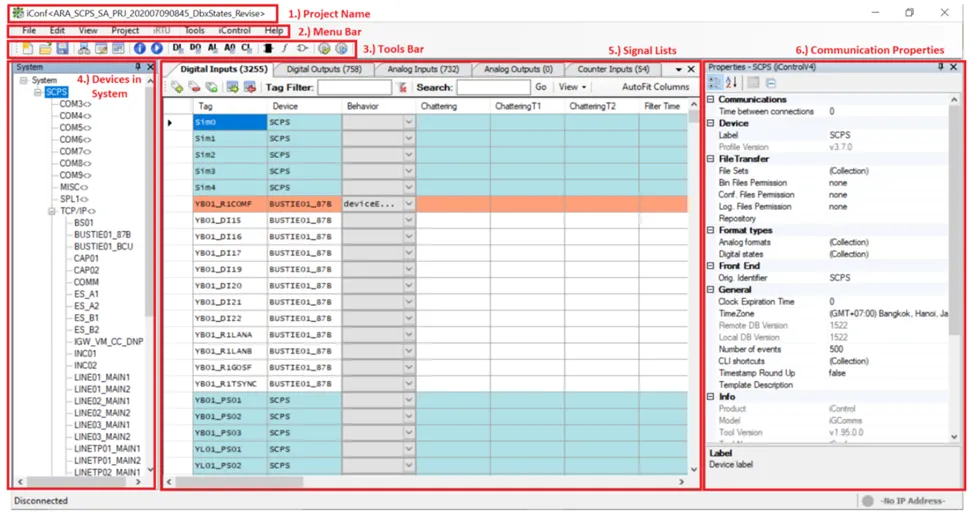This screenshot has width=975, height=515.
Task: Click the Save floppy disk icon
Action: (62, 49)
